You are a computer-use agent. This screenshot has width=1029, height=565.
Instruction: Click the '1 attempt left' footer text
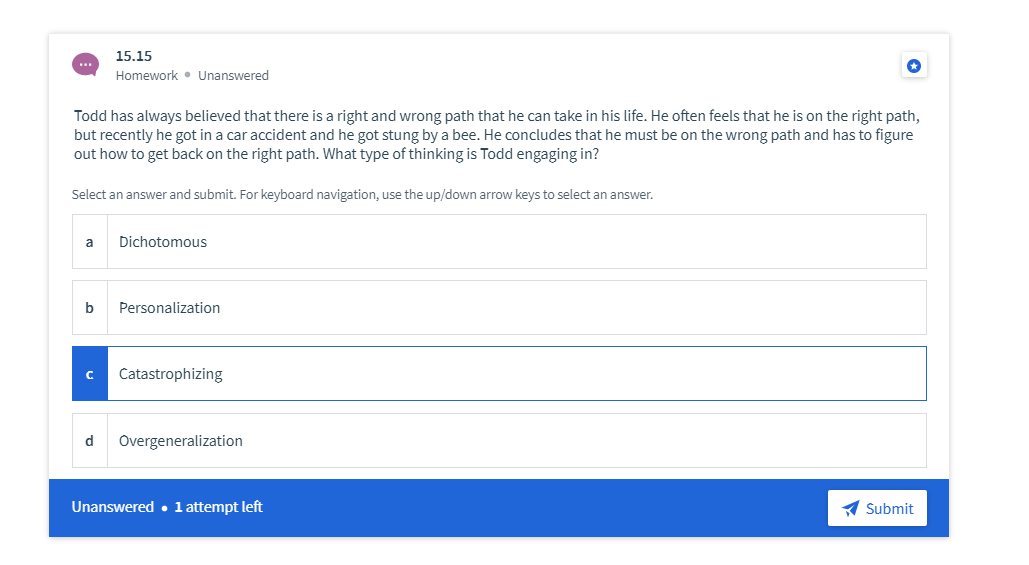[218, 507]
